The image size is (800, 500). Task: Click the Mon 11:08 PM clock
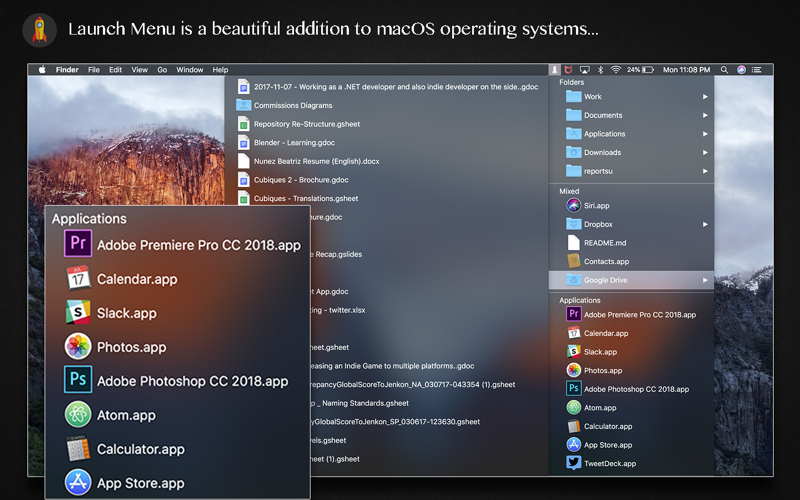[686, 70]
